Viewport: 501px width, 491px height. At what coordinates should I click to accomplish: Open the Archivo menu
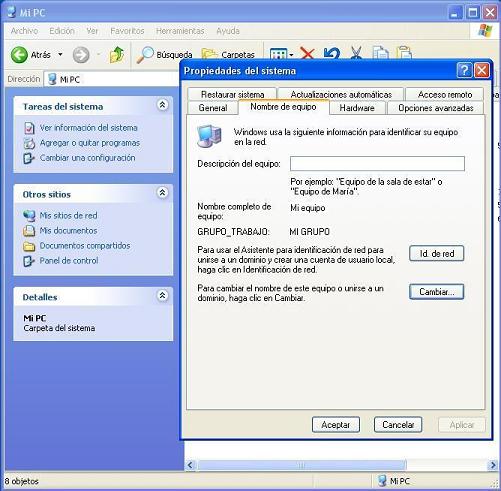coord(24,31)
